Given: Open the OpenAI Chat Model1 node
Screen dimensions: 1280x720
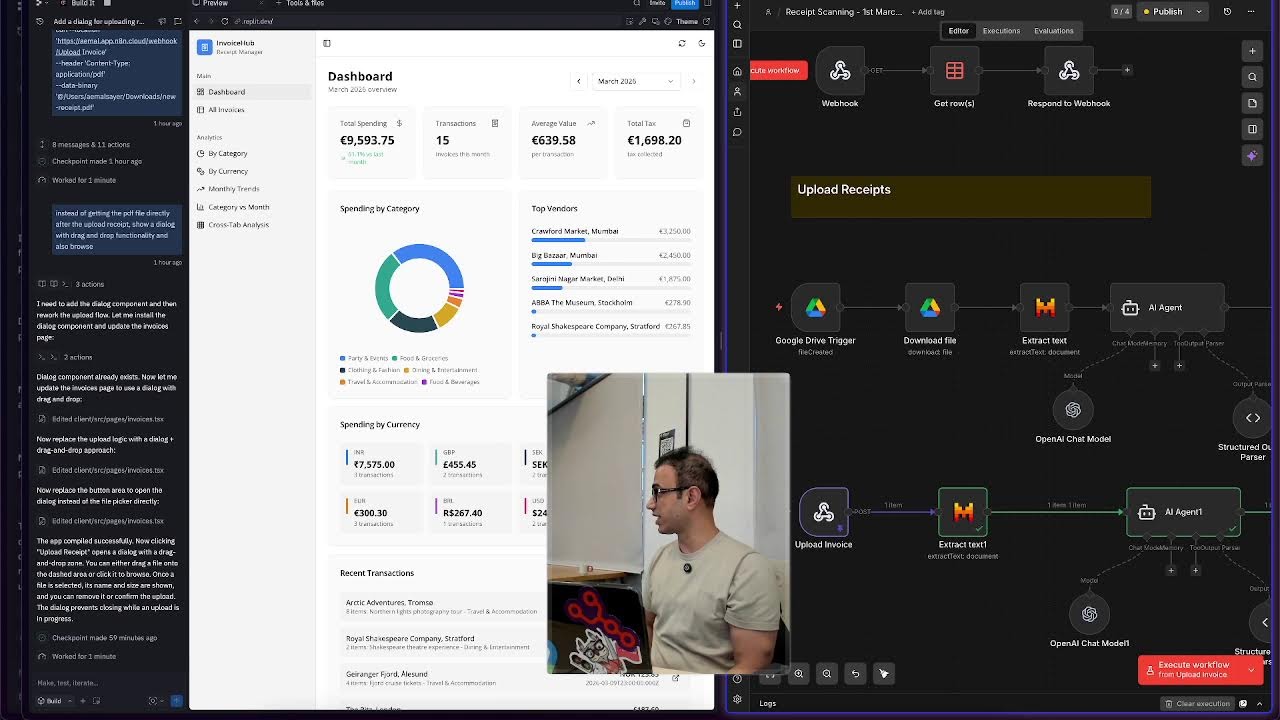Looking at the screenshot, I should tap(1089, 614).
